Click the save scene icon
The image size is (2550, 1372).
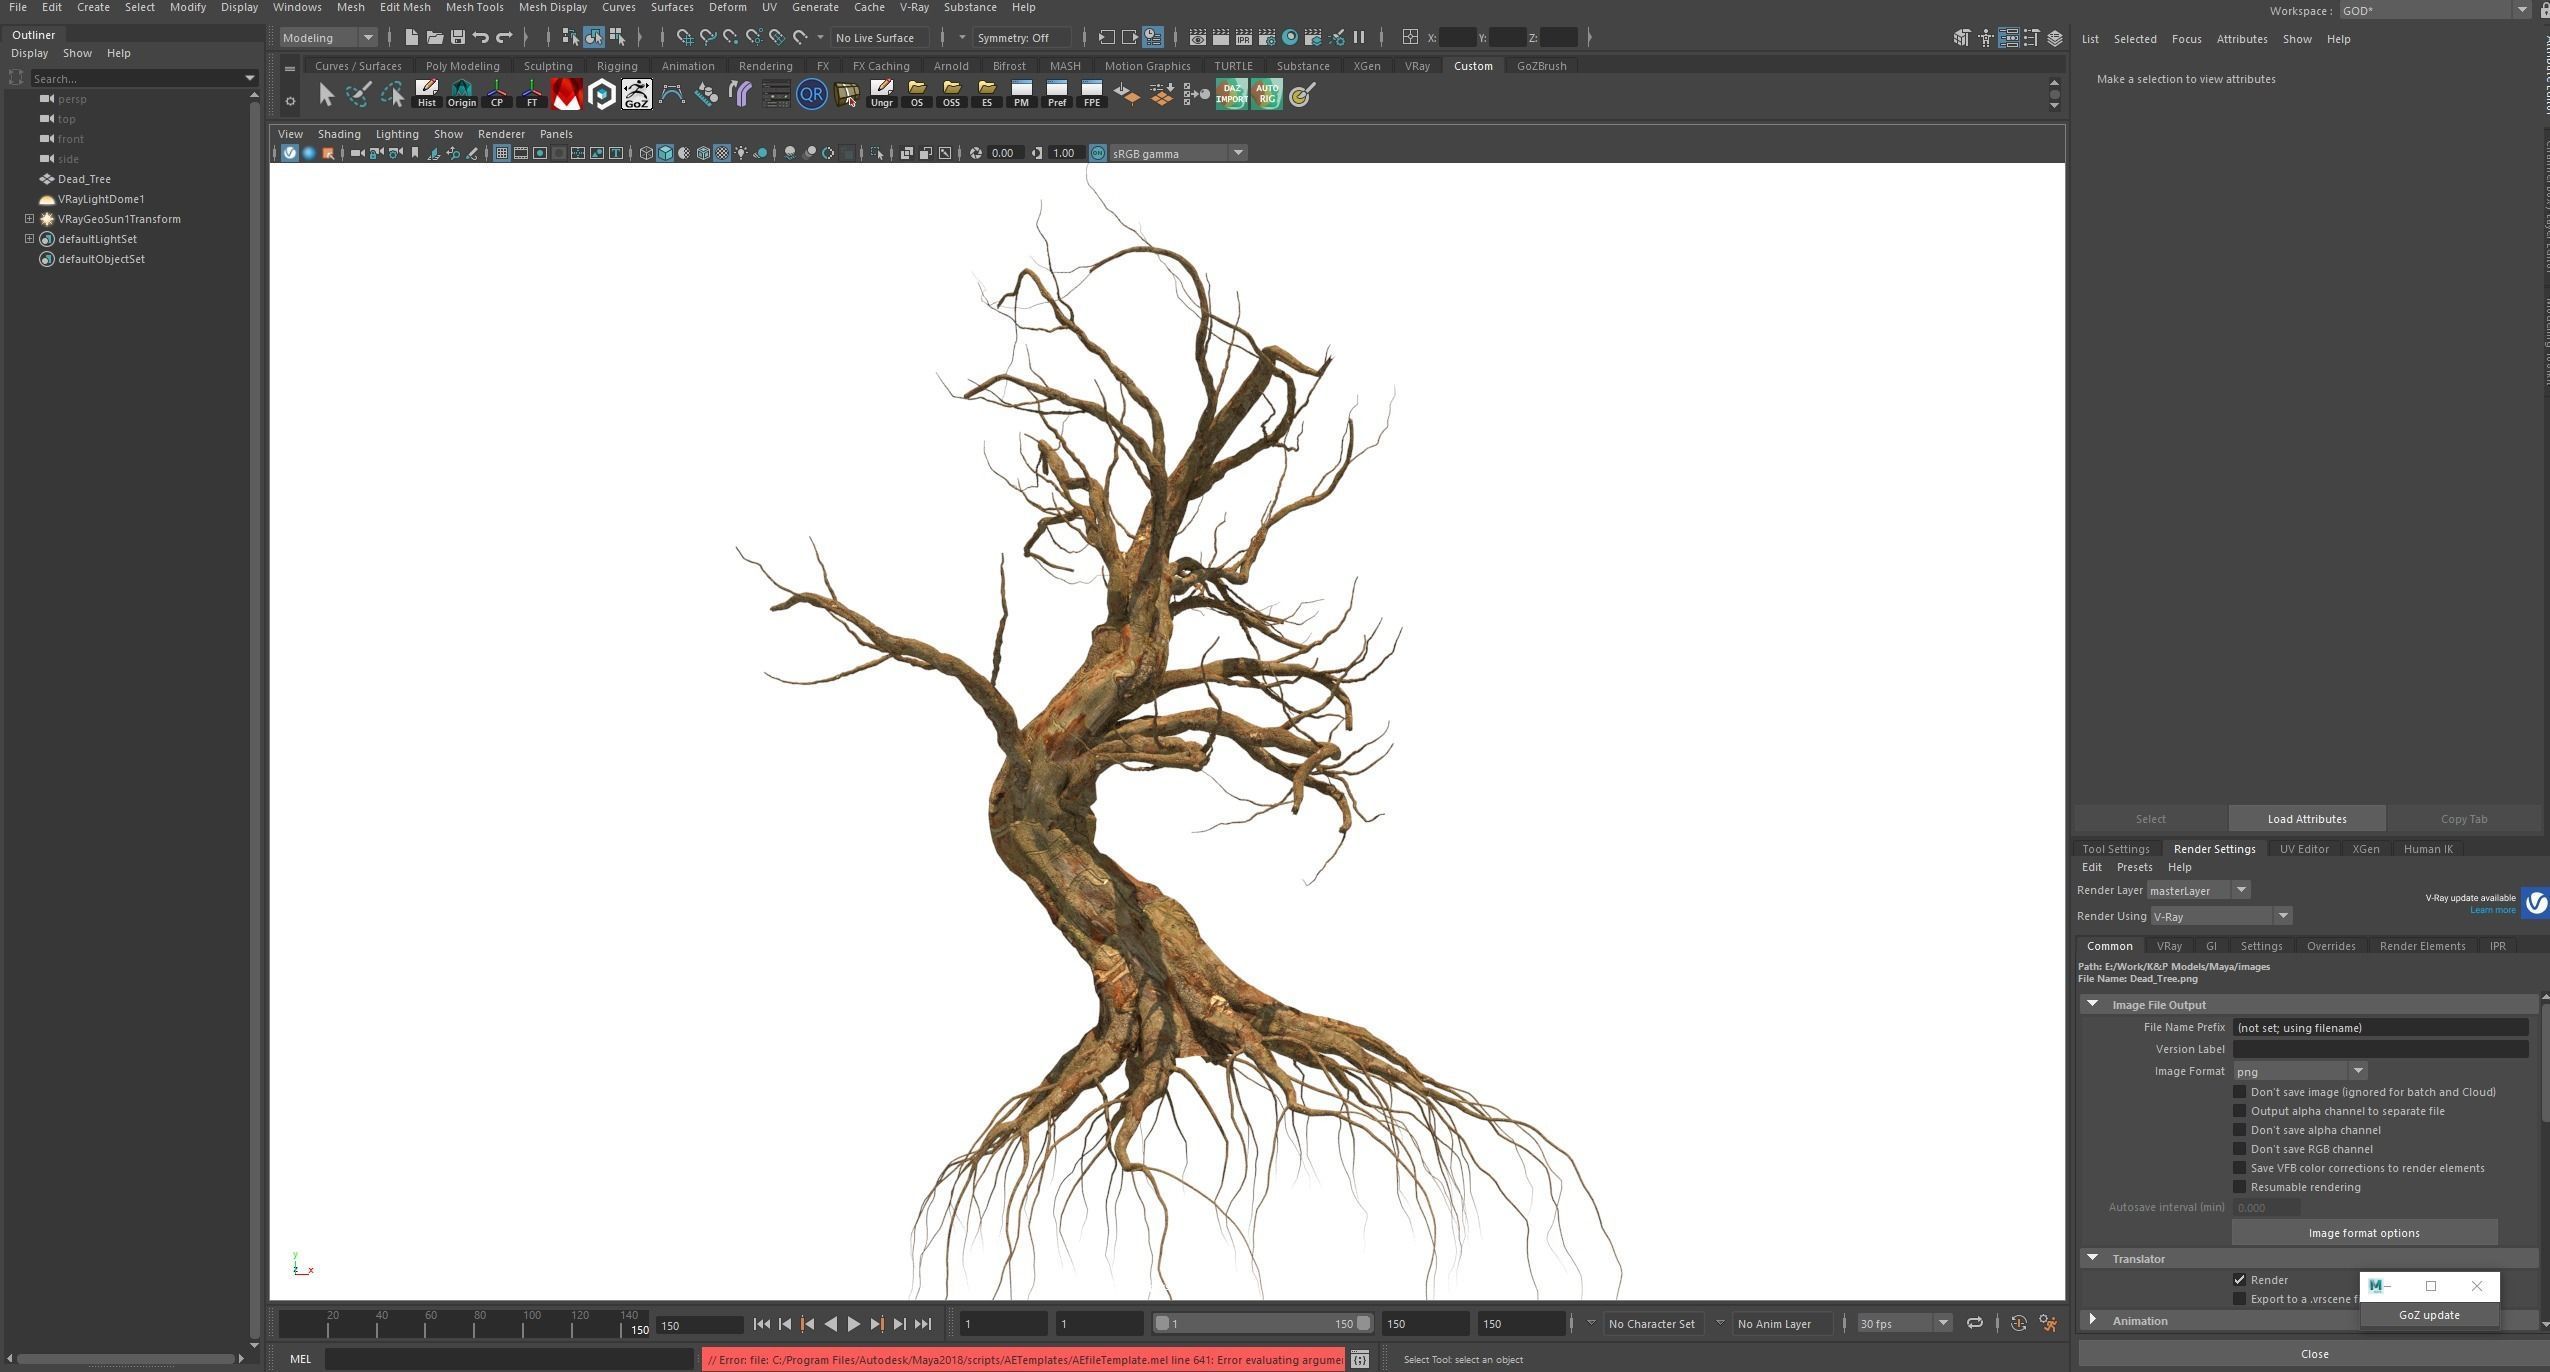pos(457,37)
